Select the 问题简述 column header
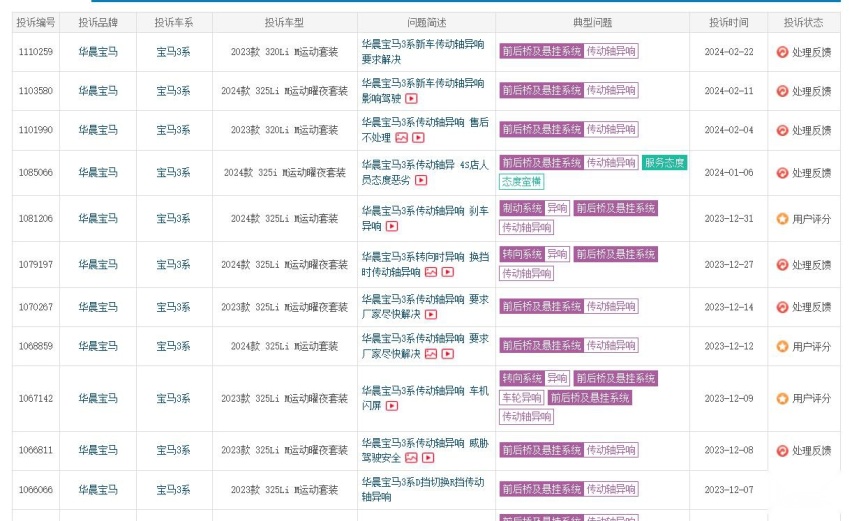852x521 pixels. tap(427, 22)
